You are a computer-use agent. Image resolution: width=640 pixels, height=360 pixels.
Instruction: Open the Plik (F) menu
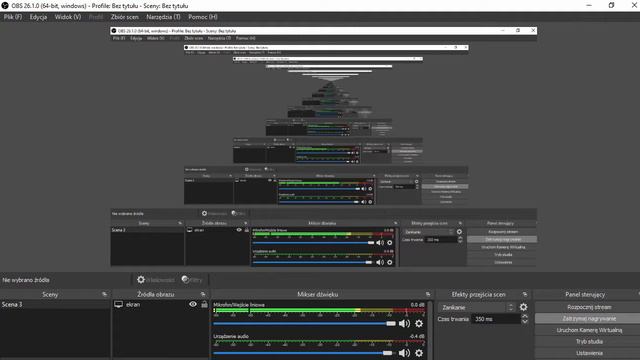tap(13, 17)
